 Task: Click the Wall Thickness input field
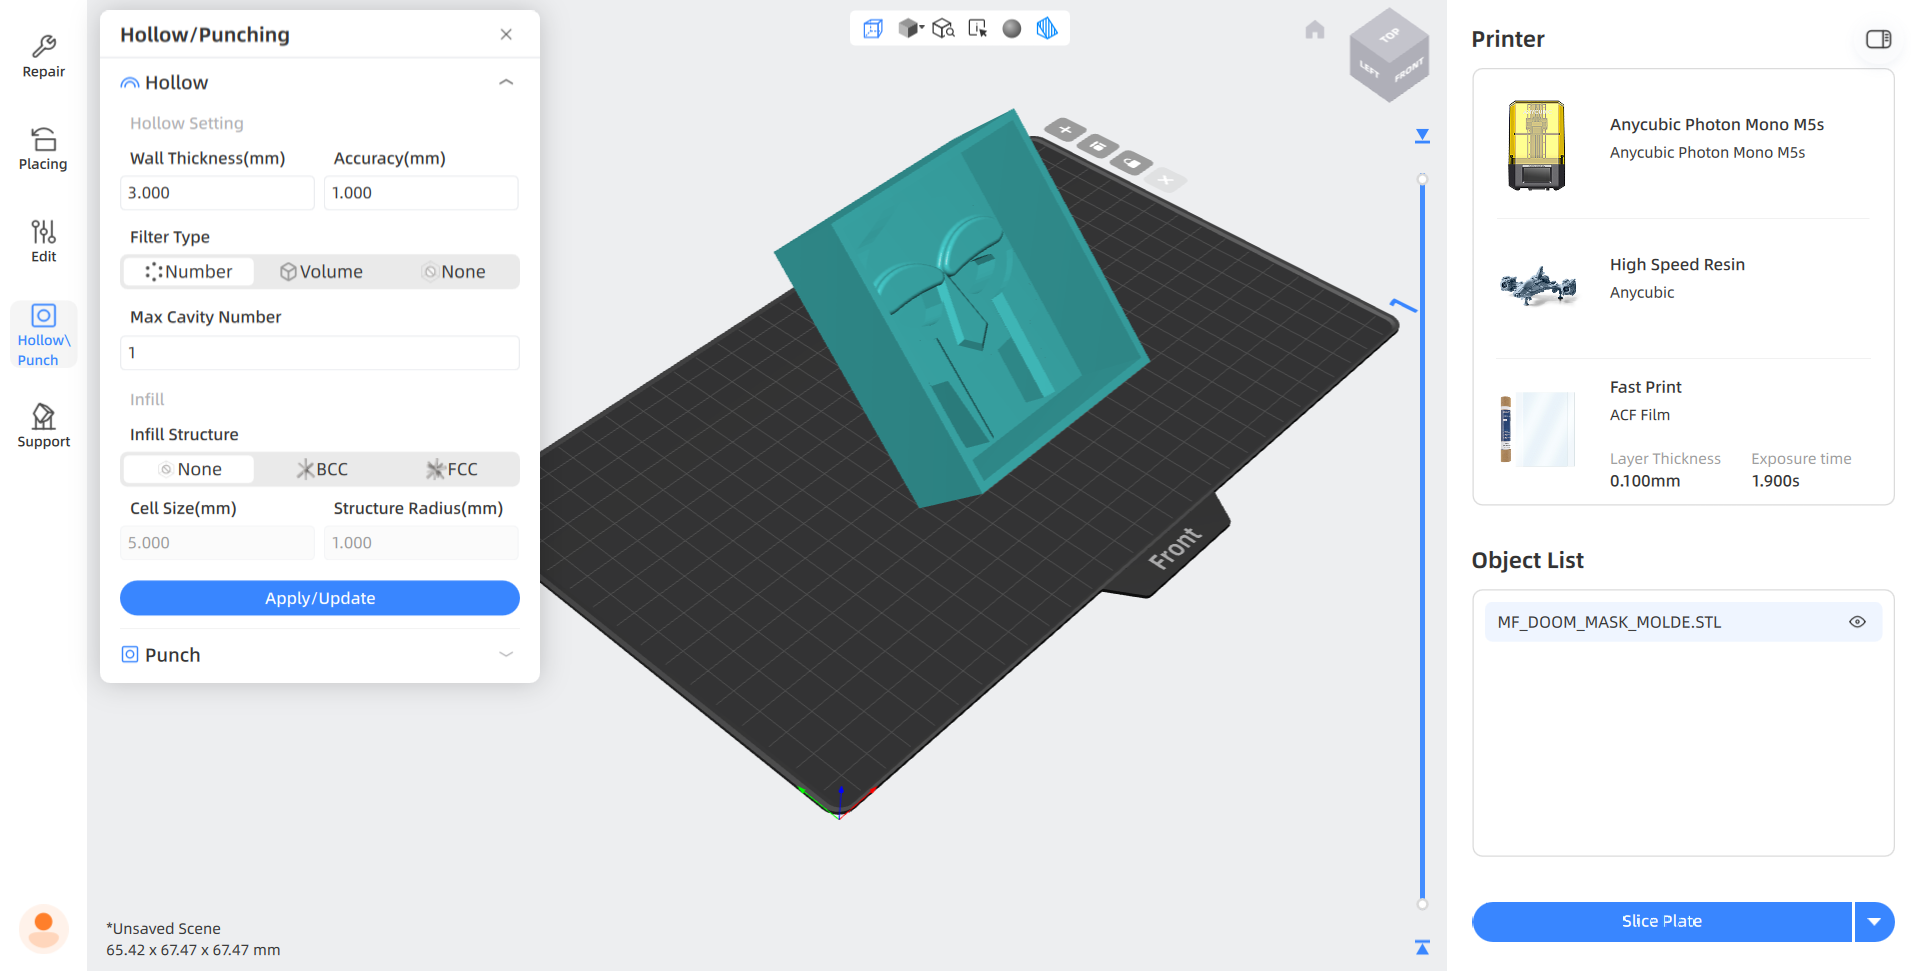coord(217,193)
